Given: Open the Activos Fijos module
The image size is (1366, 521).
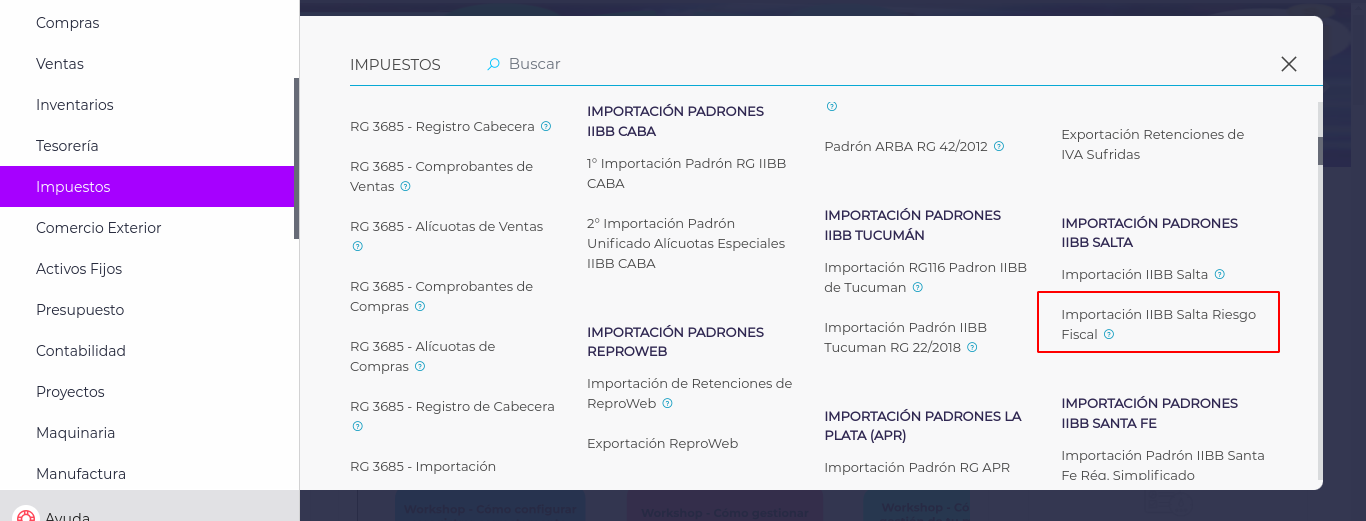Looking at the screenshot, I should tap(147, 269).
